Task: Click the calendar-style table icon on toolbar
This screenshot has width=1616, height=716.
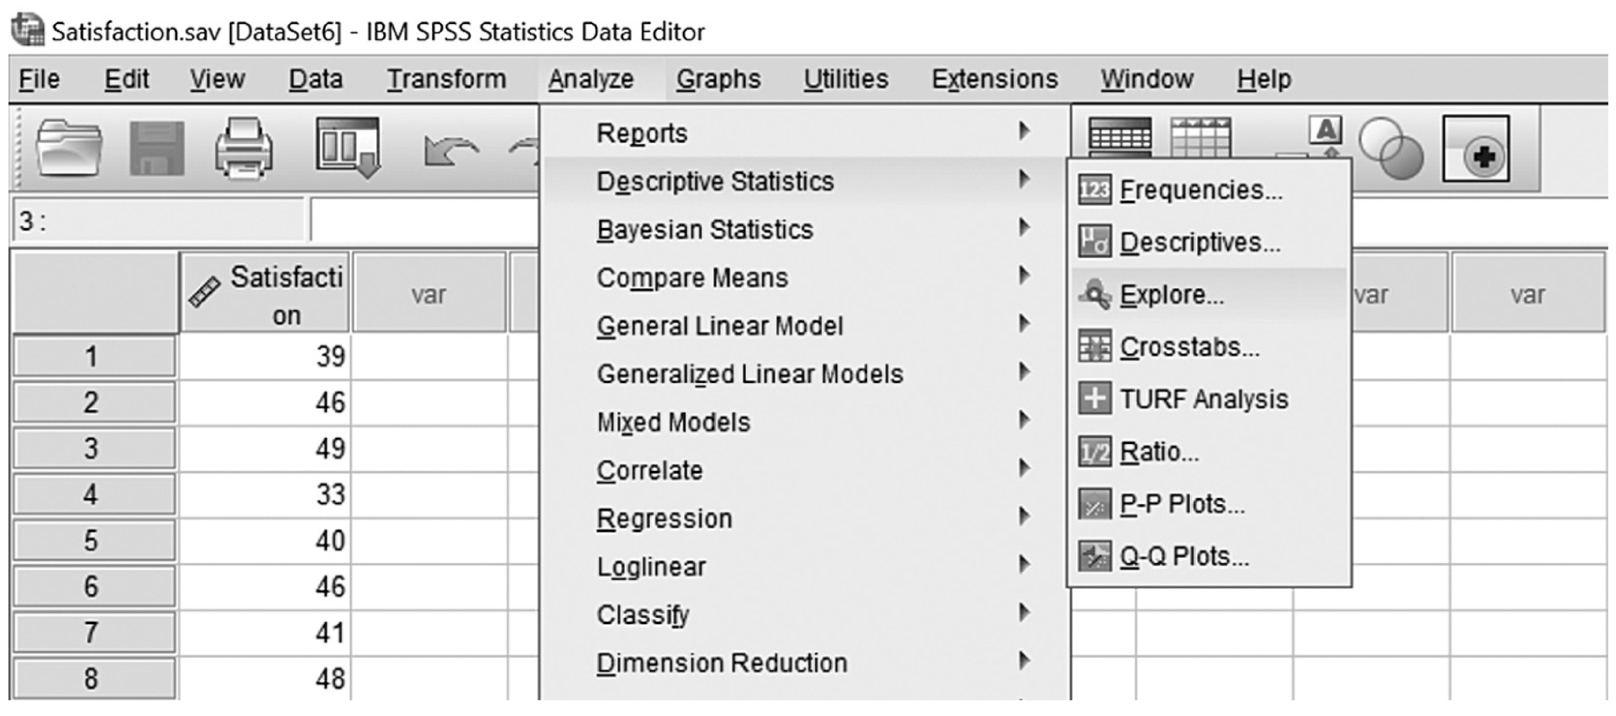Action: coord(1200,137)
